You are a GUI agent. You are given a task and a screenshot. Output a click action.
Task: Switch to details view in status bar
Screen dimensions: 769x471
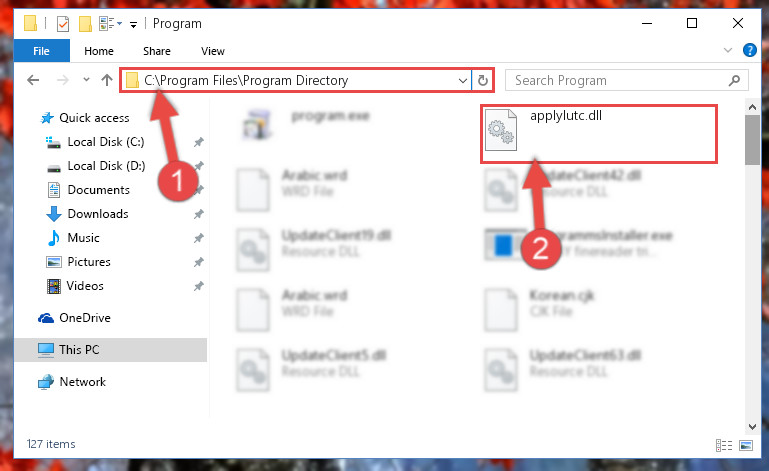(x=724, y=445)
